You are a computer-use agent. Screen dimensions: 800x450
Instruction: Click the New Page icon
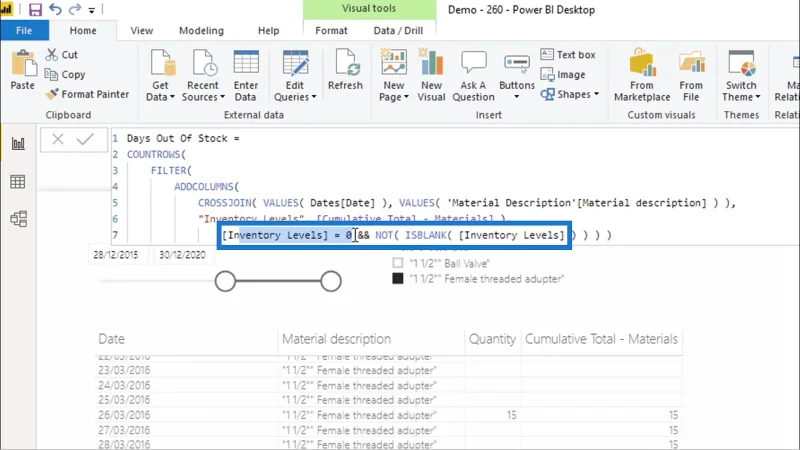point(393,62)
